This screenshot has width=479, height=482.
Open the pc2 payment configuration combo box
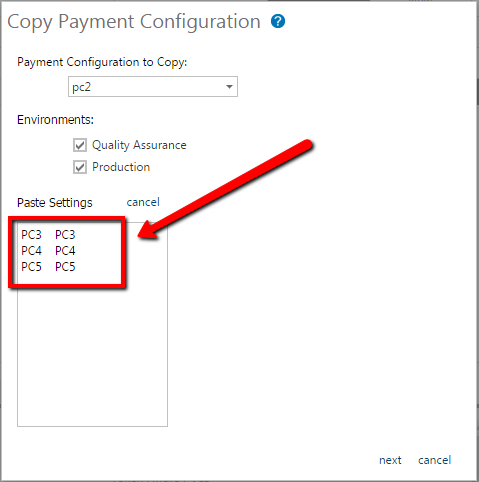click(x=153, y=87)
